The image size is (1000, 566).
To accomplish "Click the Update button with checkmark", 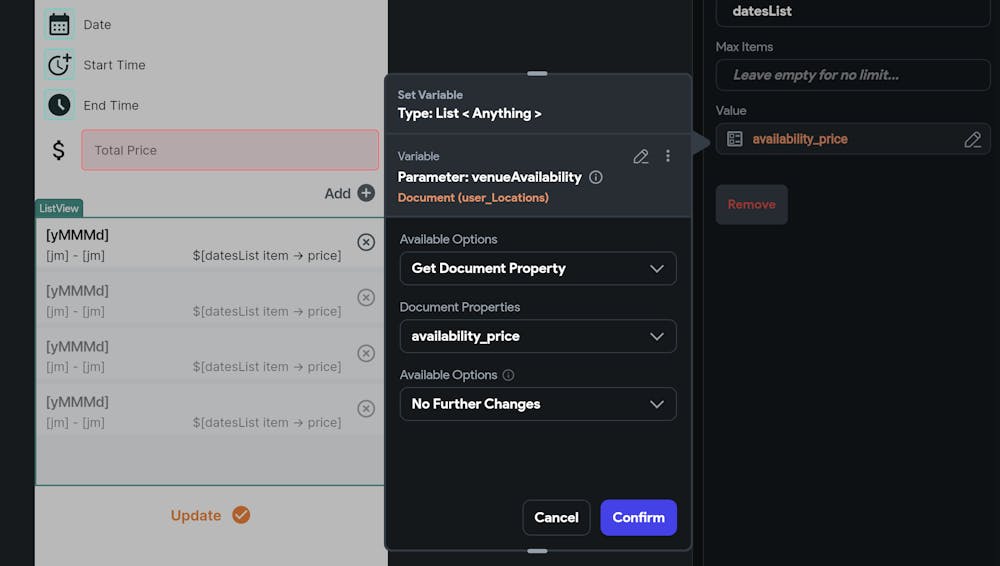I will tap(210, 516).
